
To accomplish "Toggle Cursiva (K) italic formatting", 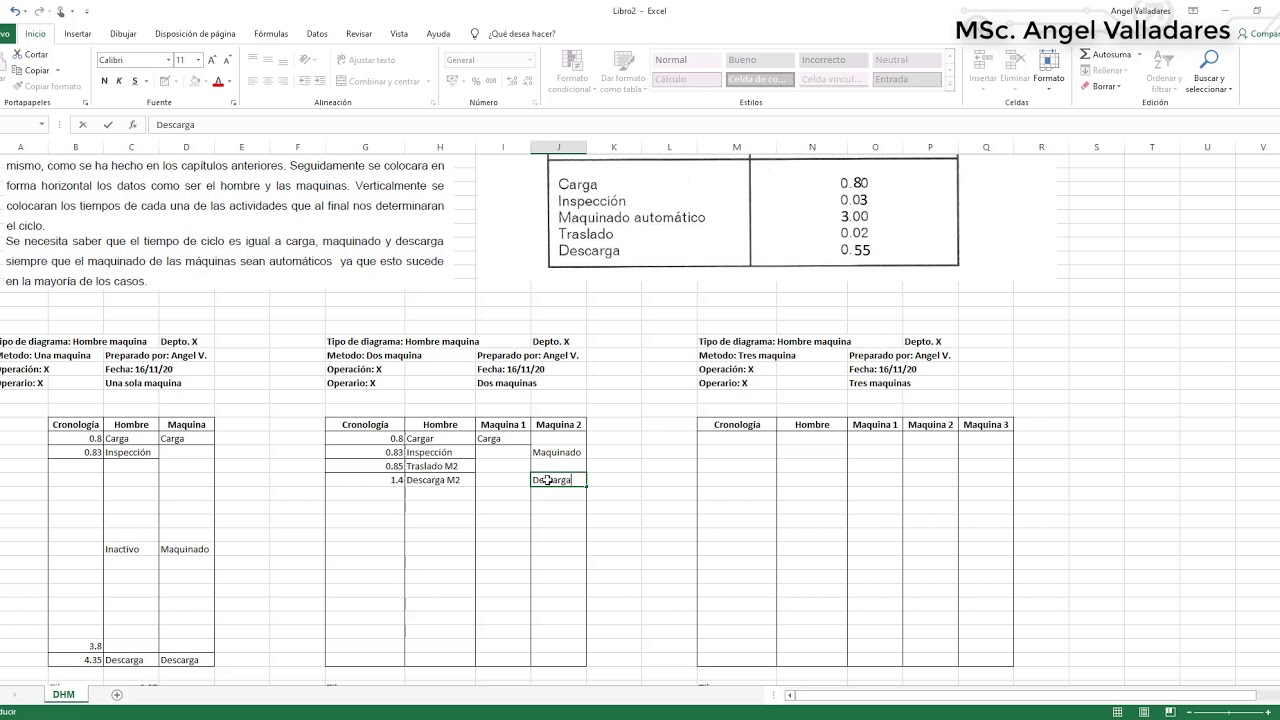I will click(x=119, y=81).
